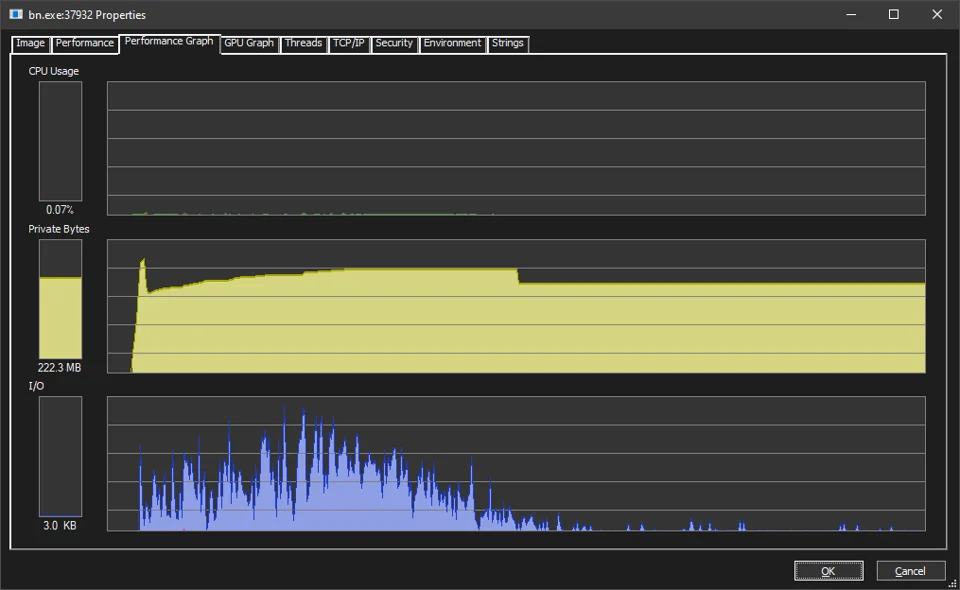Click the I/O history graph
This screenshot has height=590, width=960.
tap(516, 463)
